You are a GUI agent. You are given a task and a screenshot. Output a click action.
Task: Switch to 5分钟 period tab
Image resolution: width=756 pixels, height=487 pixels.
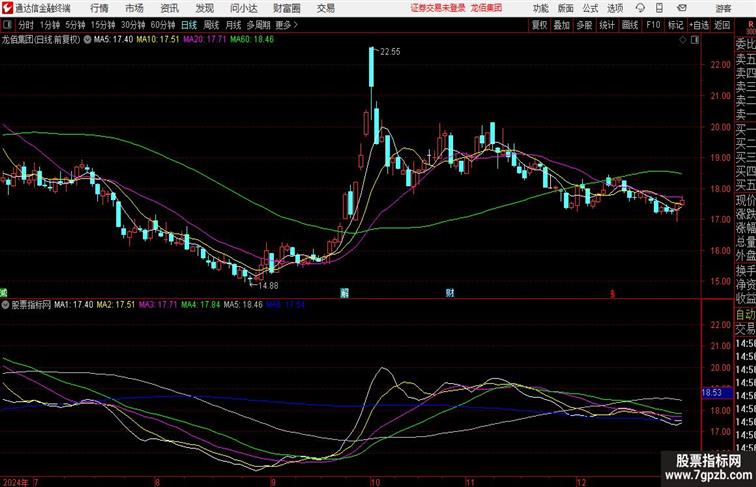click(x=75, y=25)
